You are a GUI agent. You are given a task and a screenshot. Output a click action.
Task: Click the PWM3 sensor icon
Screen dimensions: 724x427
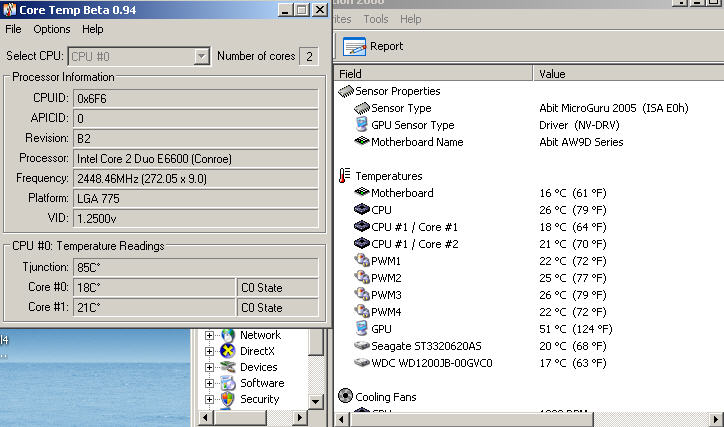point(362,295)
